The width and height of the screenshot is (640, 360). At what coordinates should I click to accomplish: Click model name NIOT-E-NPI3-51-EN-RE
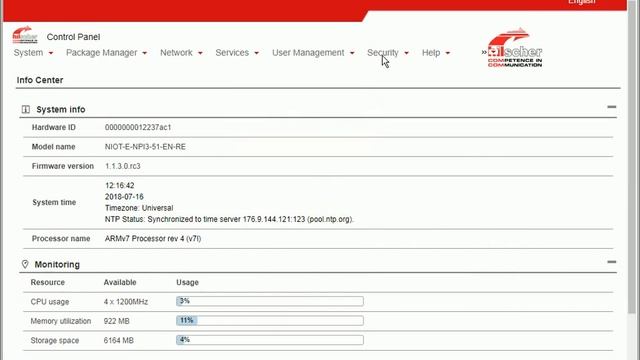pyautogui.click(x=145, y=147)
